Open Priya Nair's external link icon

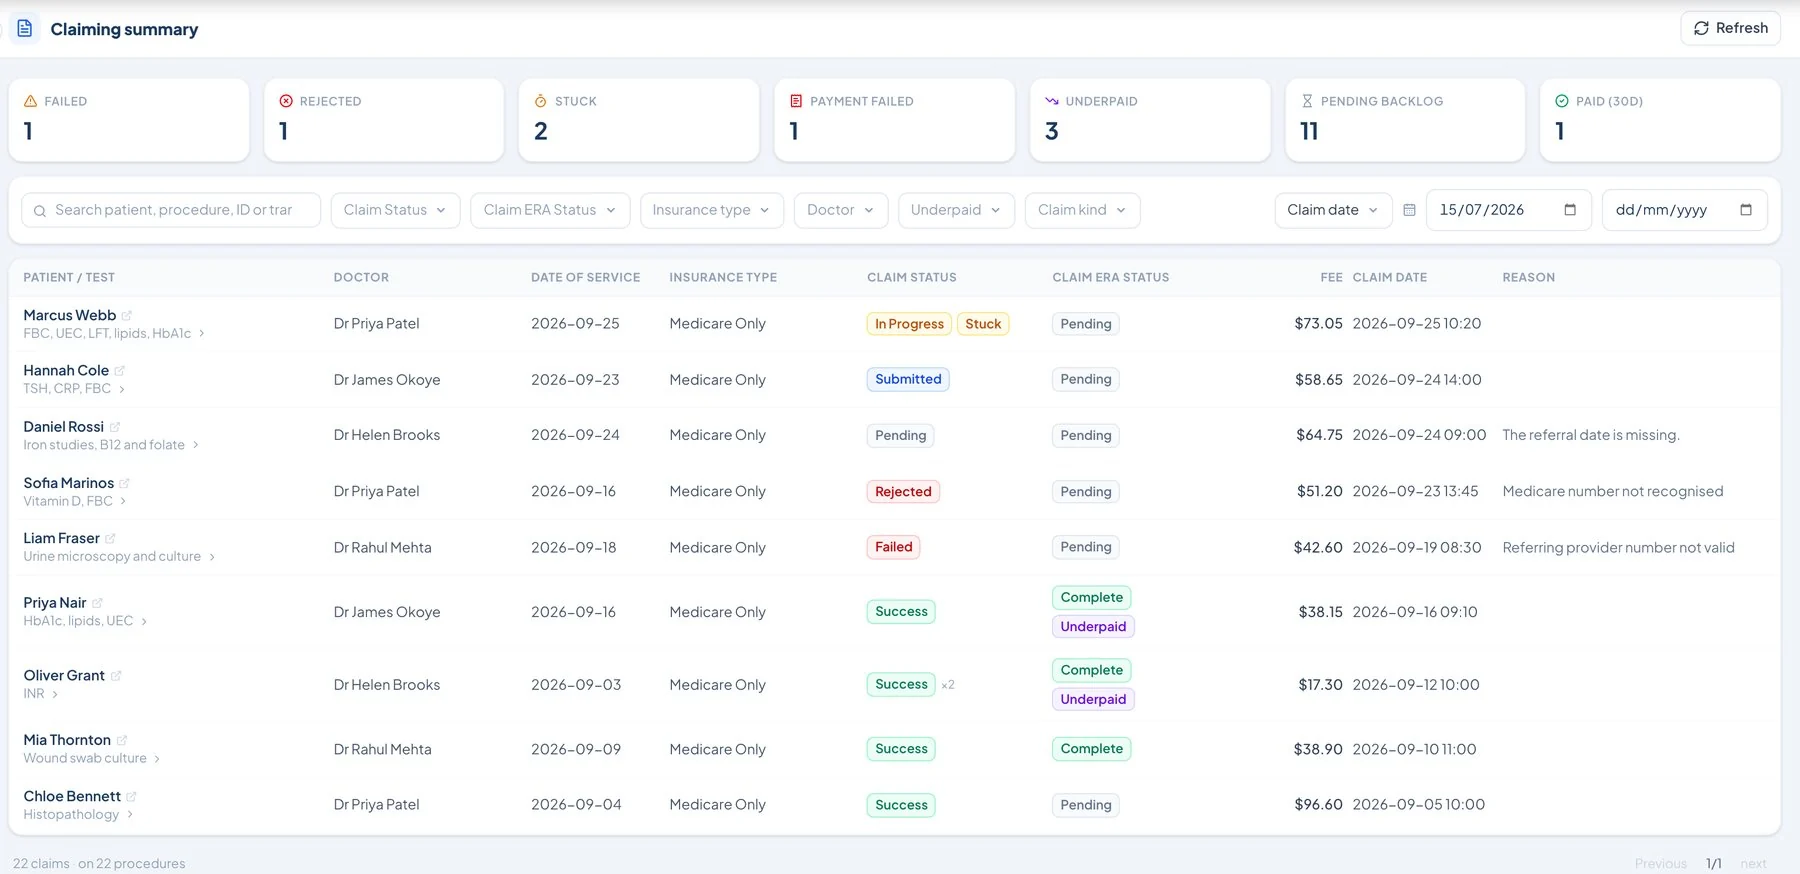click(97, 603)
